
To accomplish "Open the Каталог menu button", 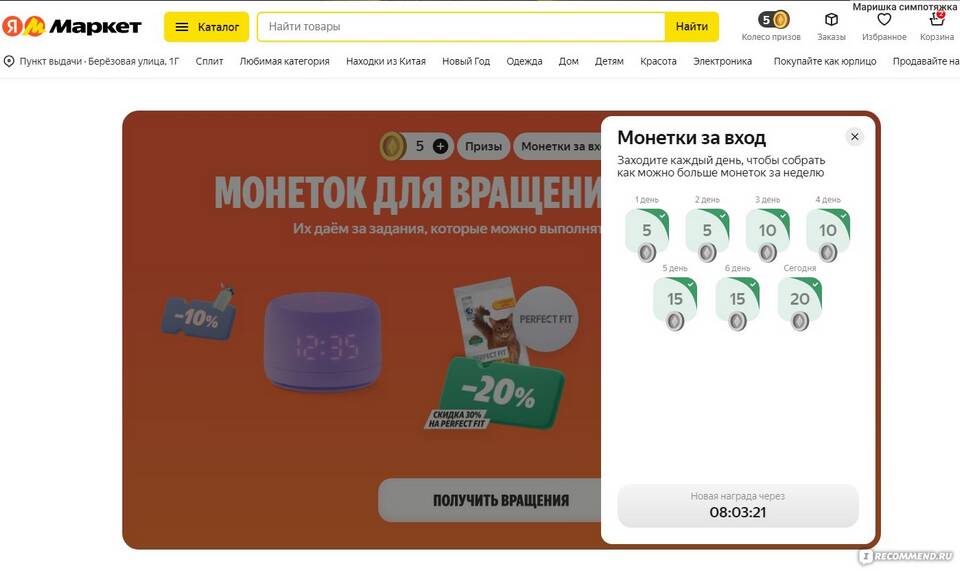I will click(206, 27).
